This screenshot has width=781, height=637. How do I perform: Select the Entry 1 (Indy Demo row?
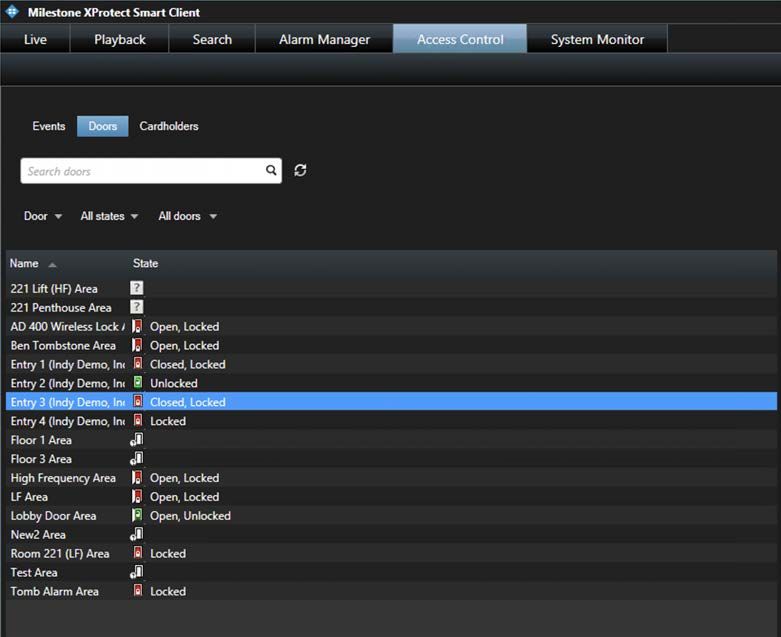coord(391,364)
